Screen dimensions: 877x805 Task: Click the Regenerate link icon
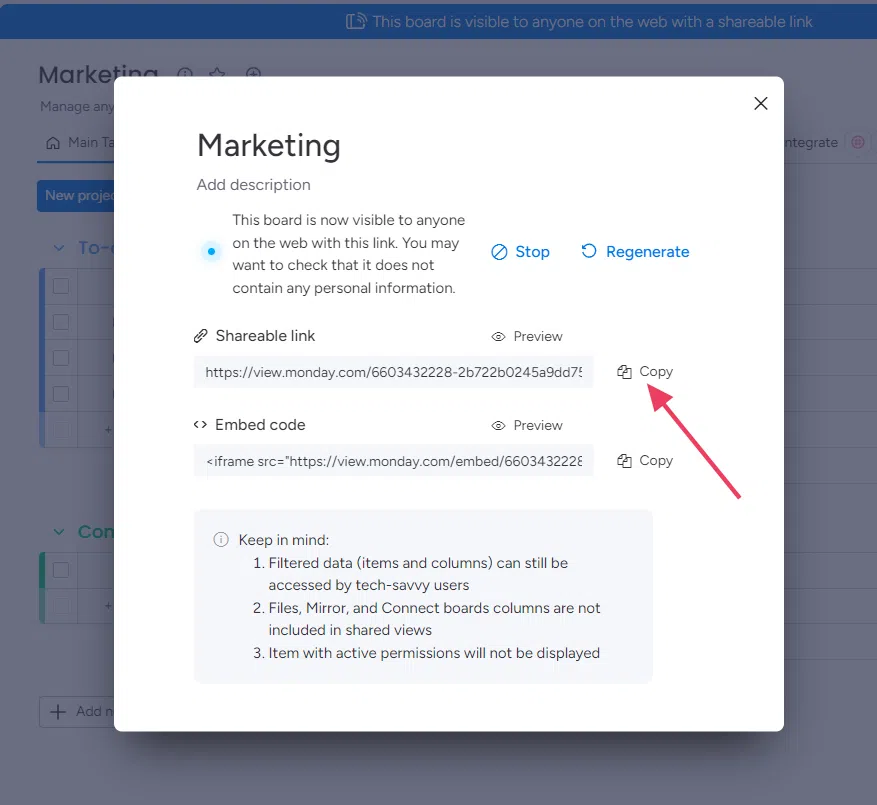(x=589, y=252)
